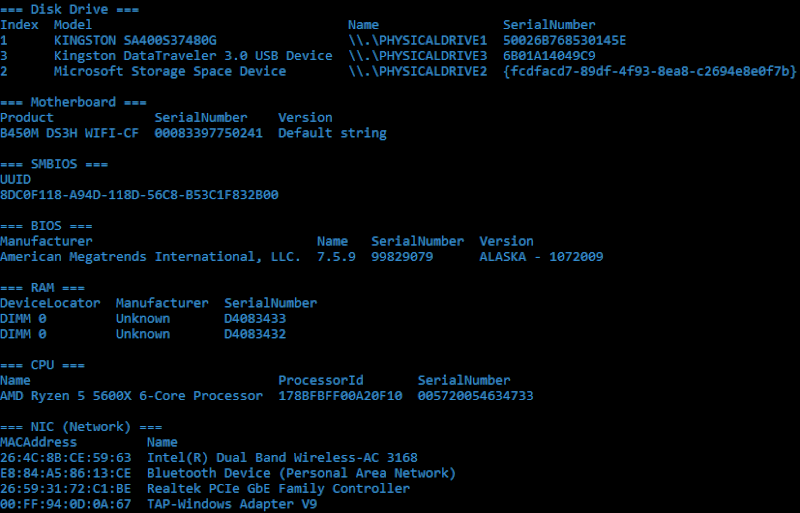Click the motherboard serial number 00083397750241
Screen dimensions: 800x513
coord(209,133)
